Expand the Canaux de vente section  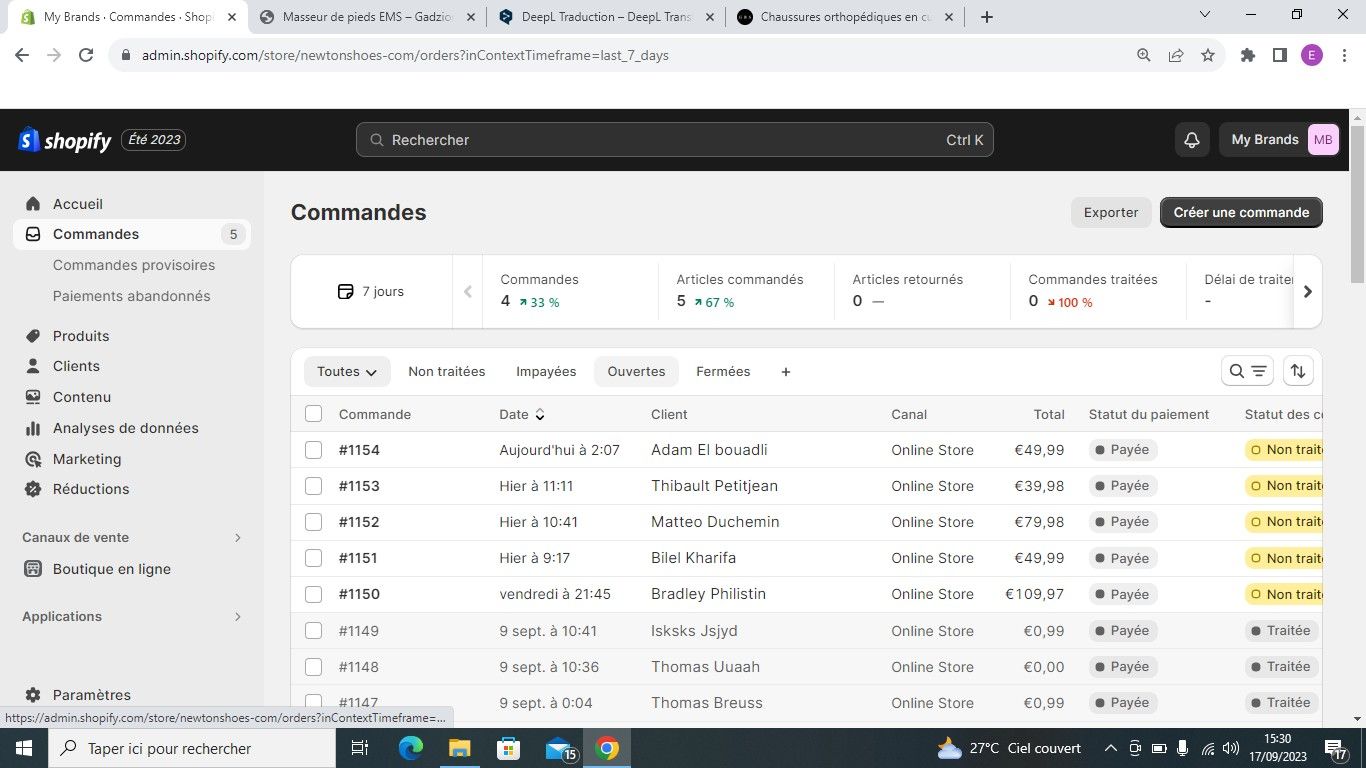(x=237, y=538)
